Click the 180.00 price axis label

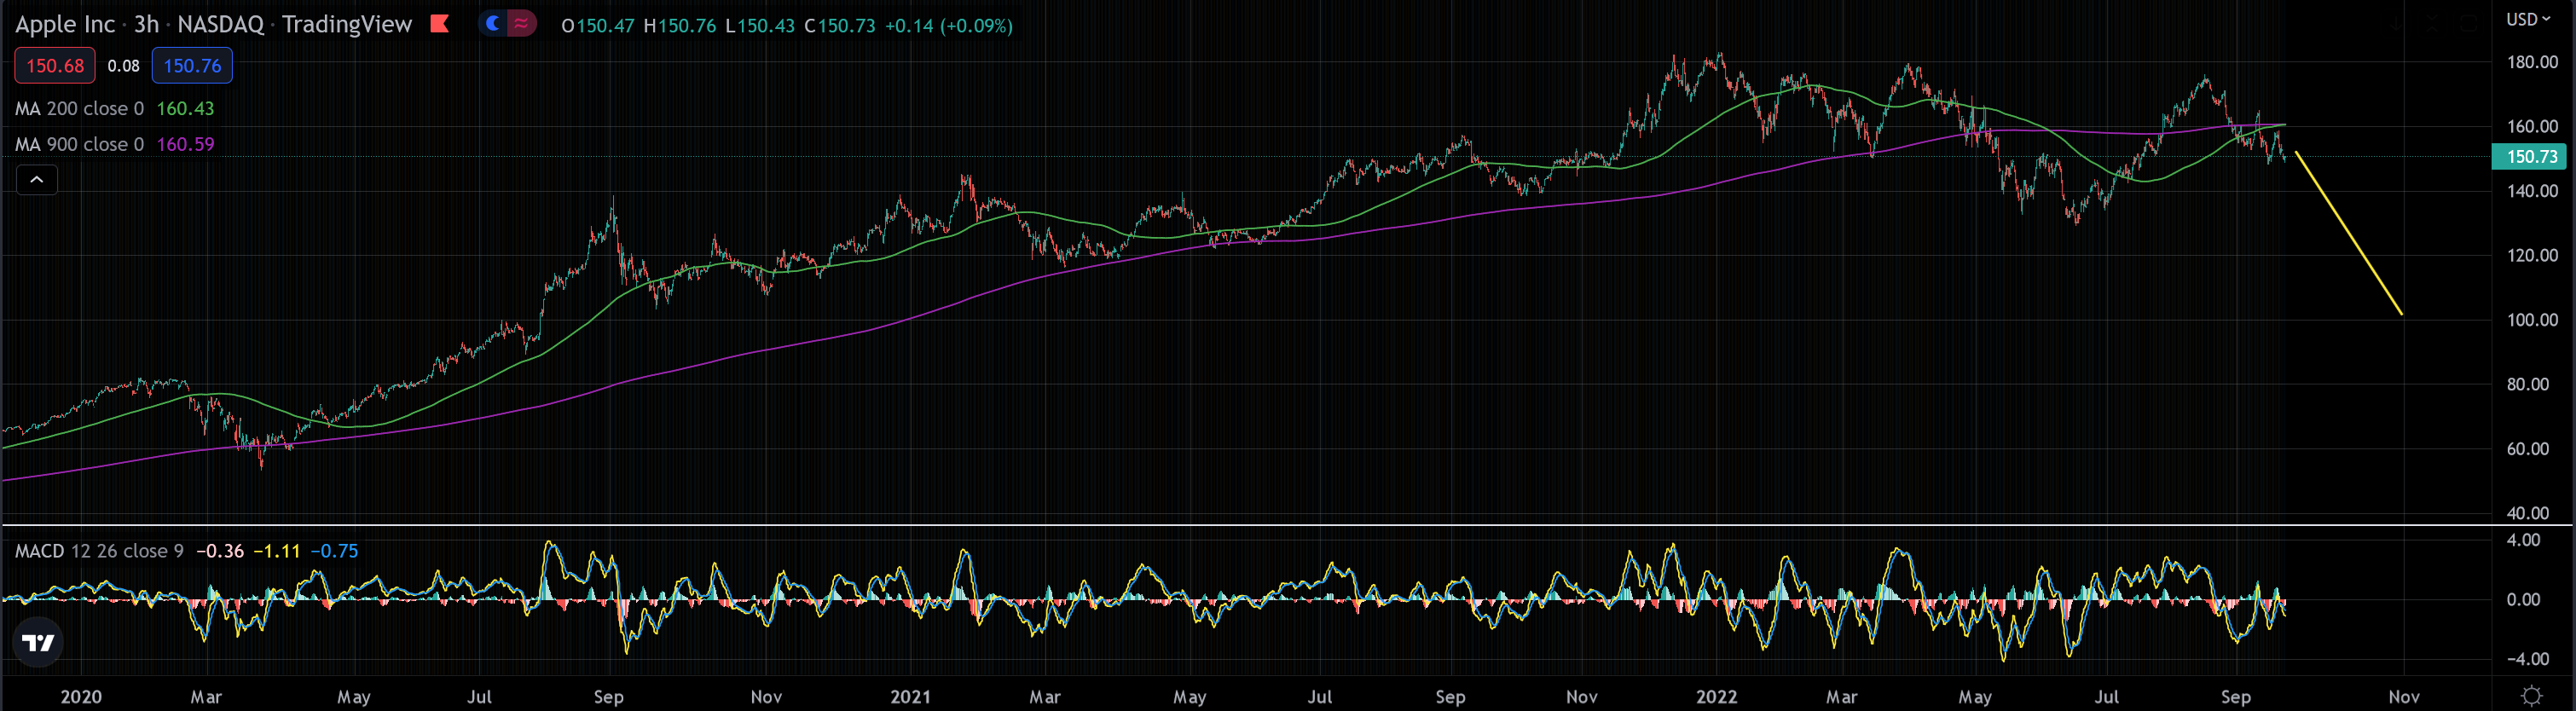click(2532, 62)
